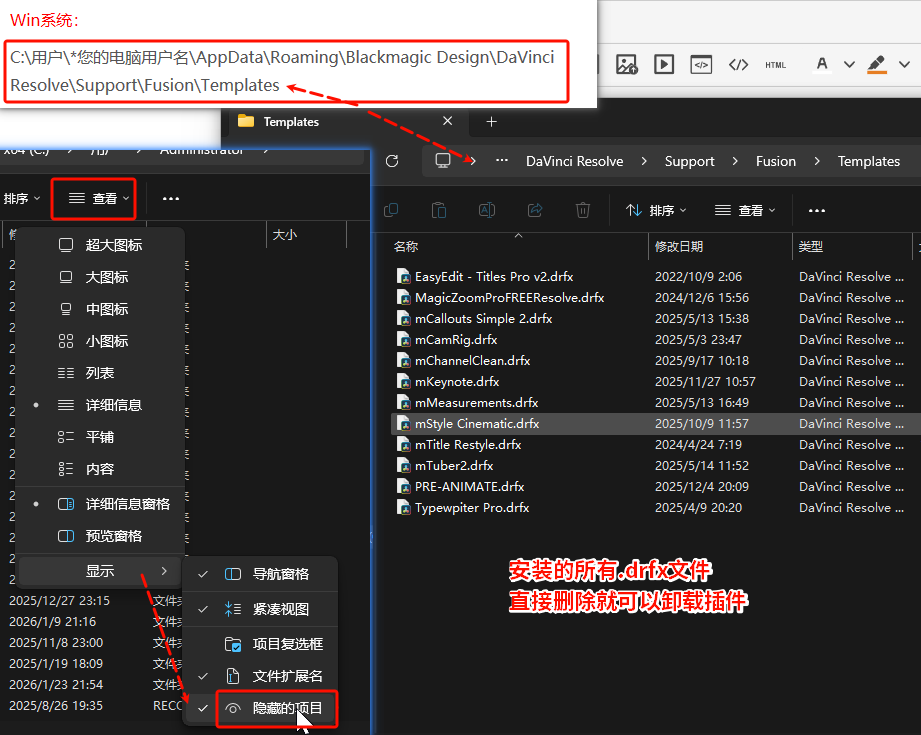This screenshot has width=921, height=735.
Task: Toggle 导航窗格 in the 显示 submenu
Action: pos(260,574)
